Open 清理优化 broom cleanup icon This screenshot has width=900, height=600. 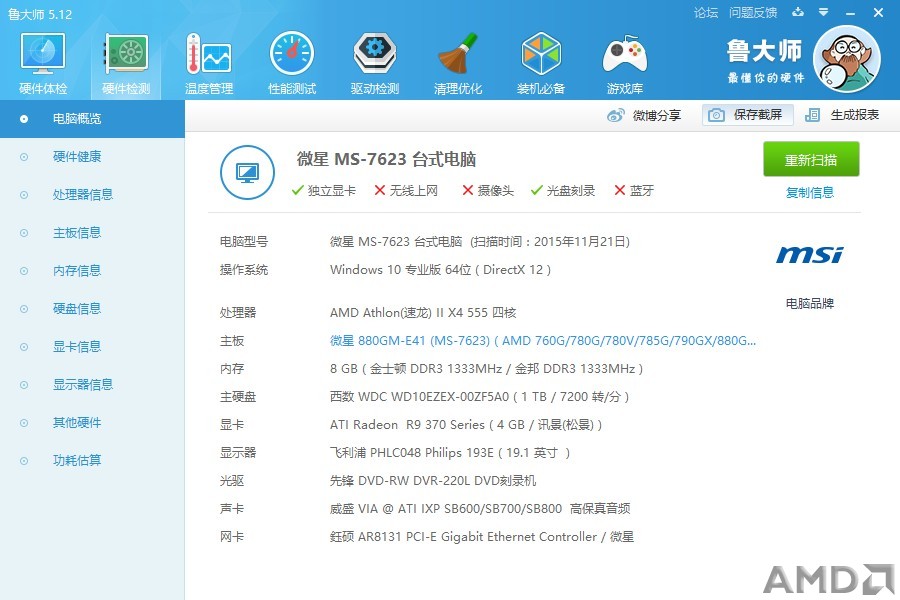click(457, 63)
